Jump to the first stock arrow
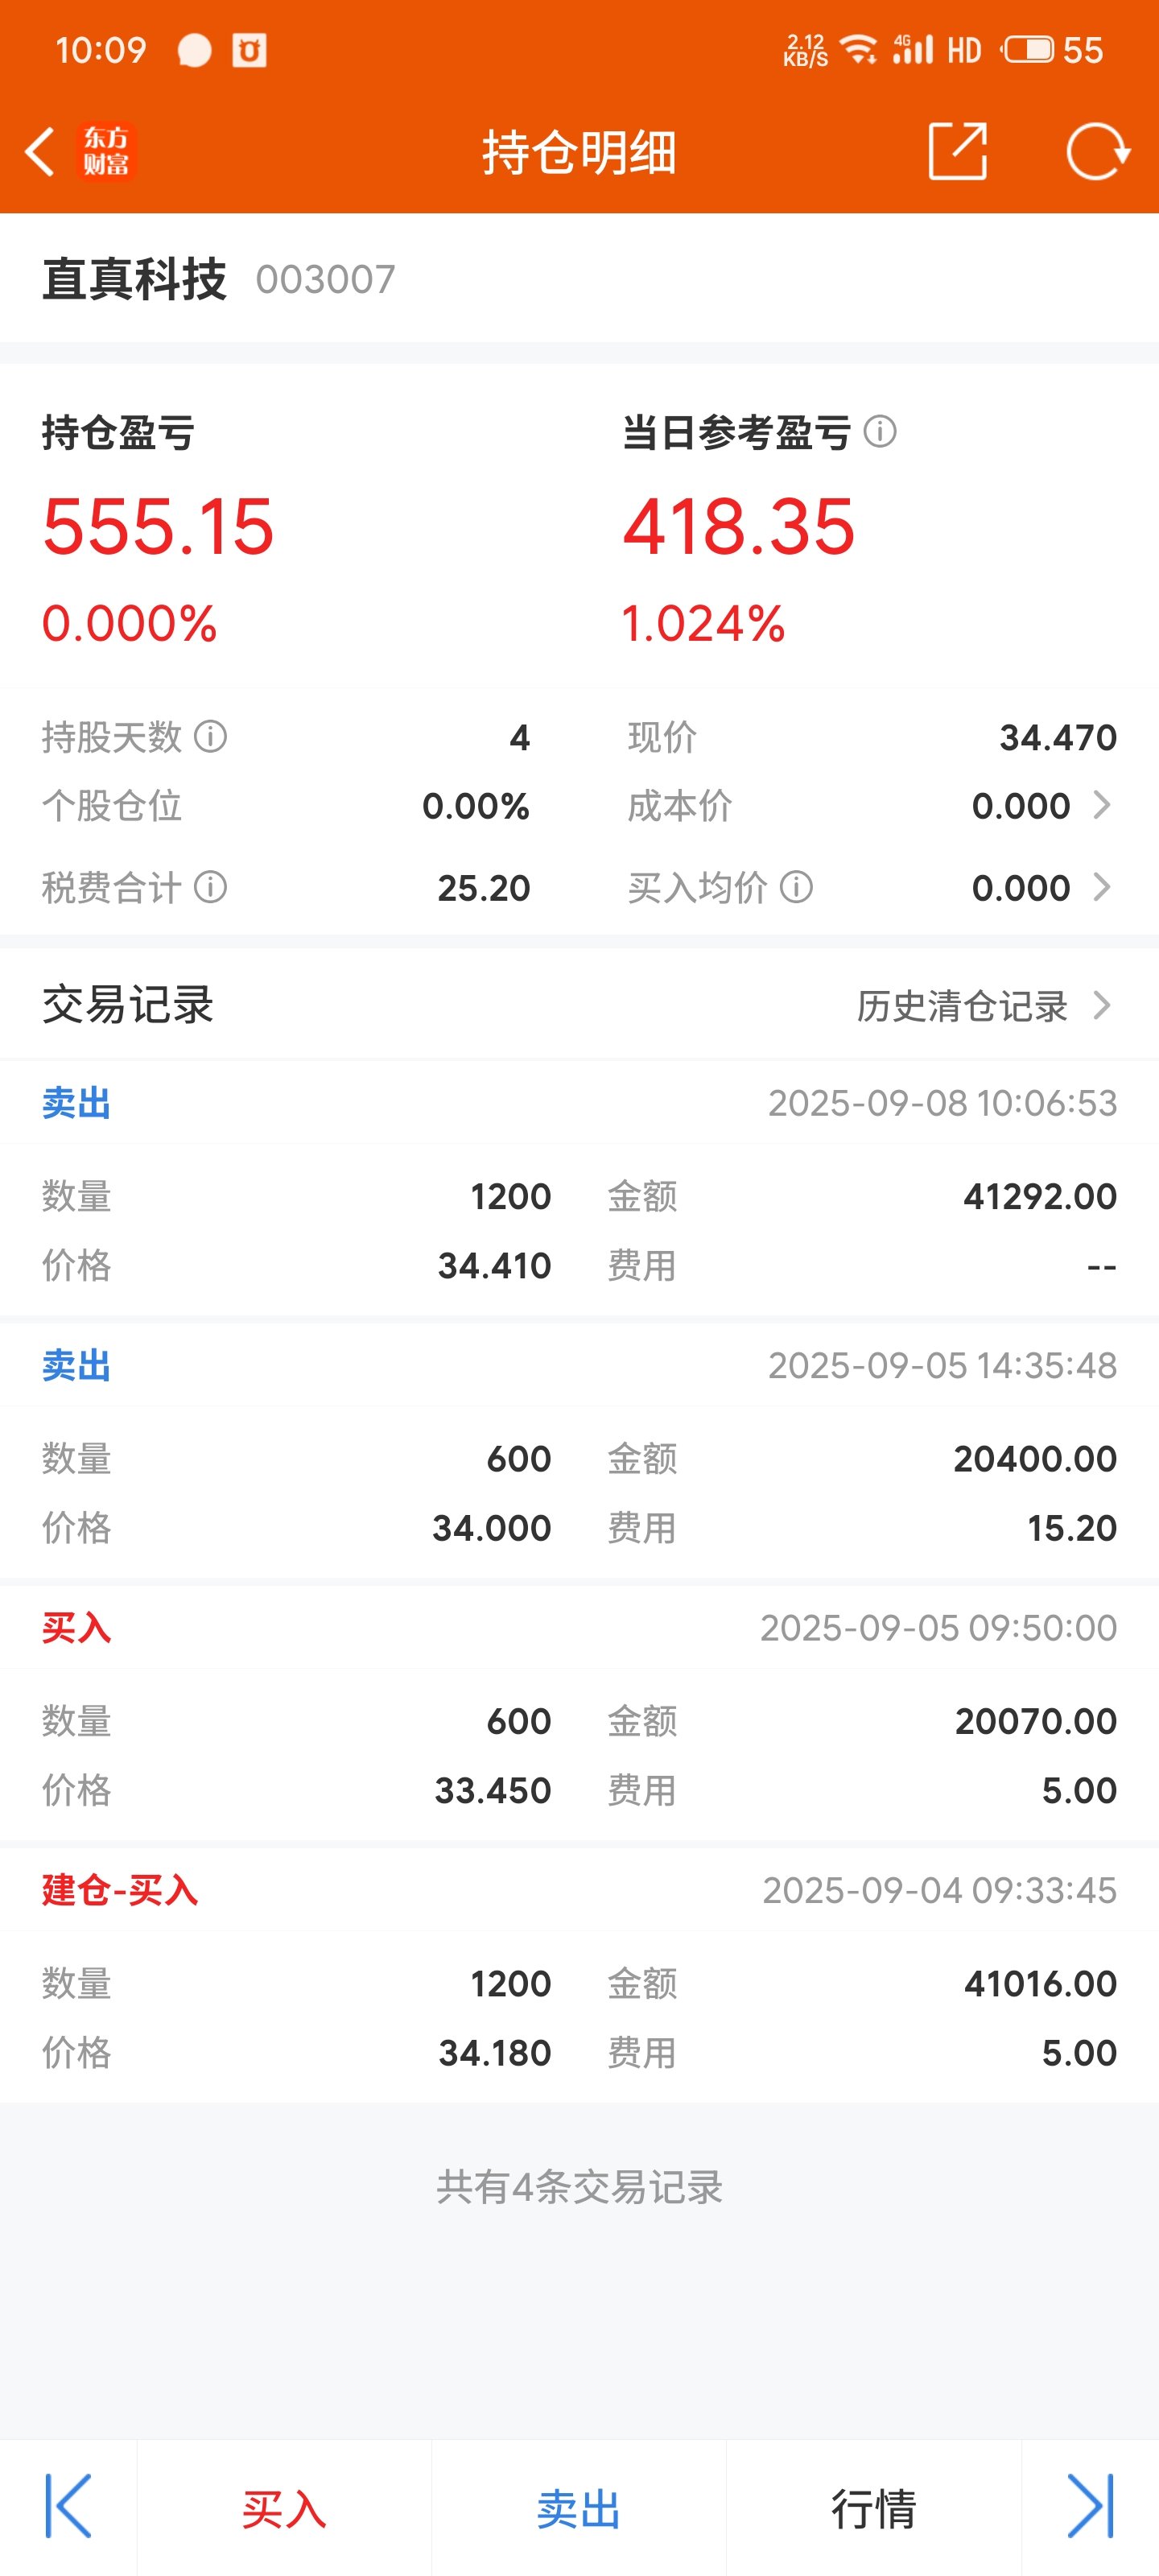 point(69,2506)
